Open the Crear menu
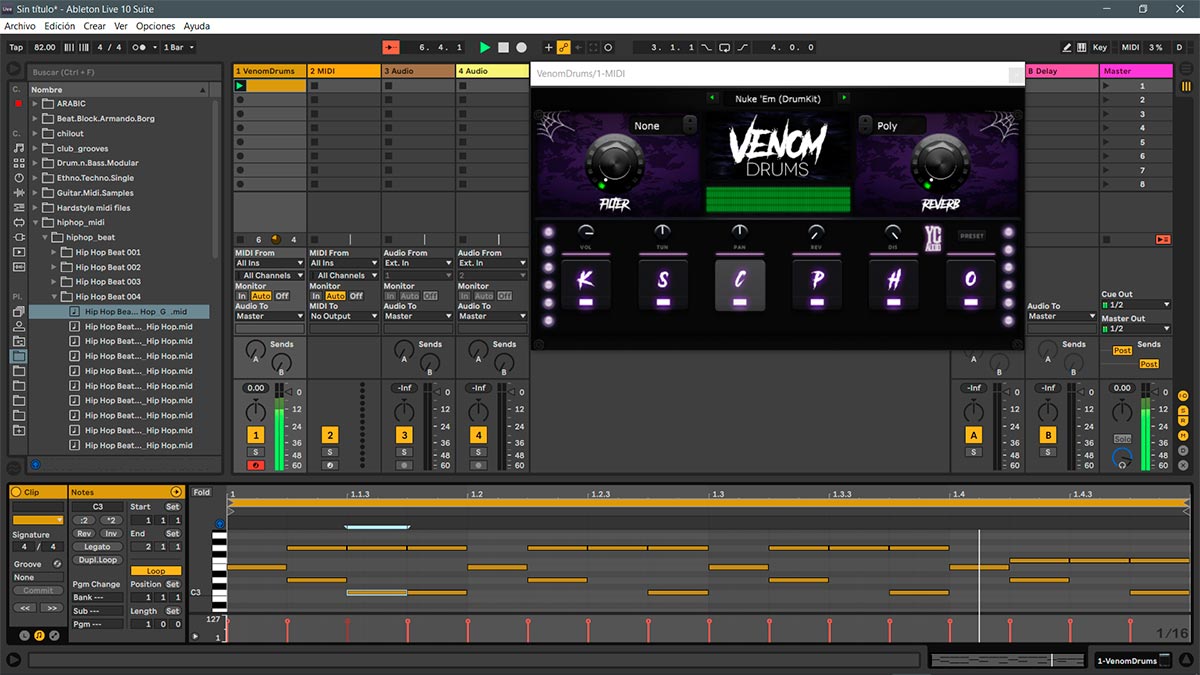The image size is (1200, 675). coord(95,26)
